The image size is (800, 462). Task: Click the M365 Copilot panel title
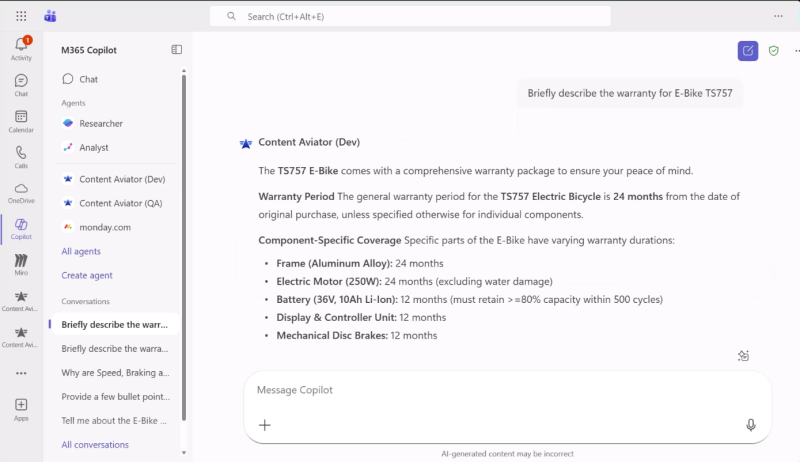click(x=89, y=50)
